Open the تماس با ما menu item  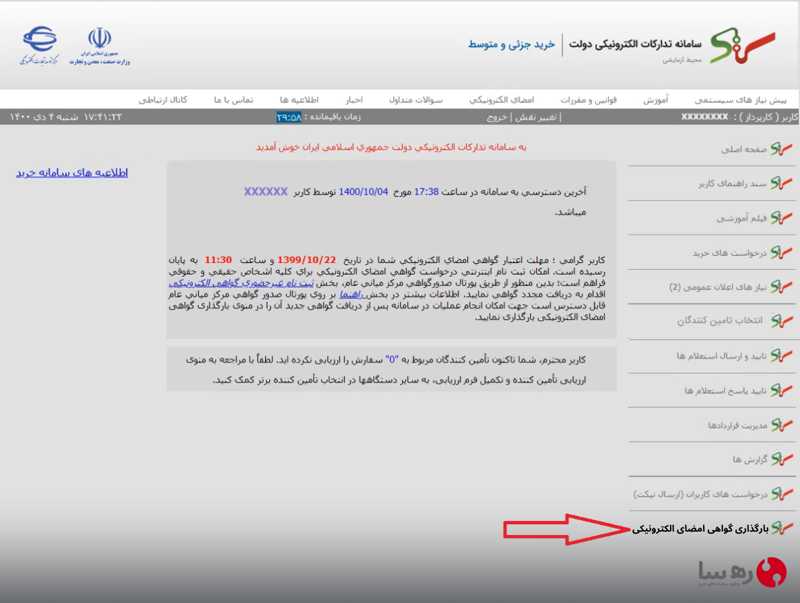(234, 100)
